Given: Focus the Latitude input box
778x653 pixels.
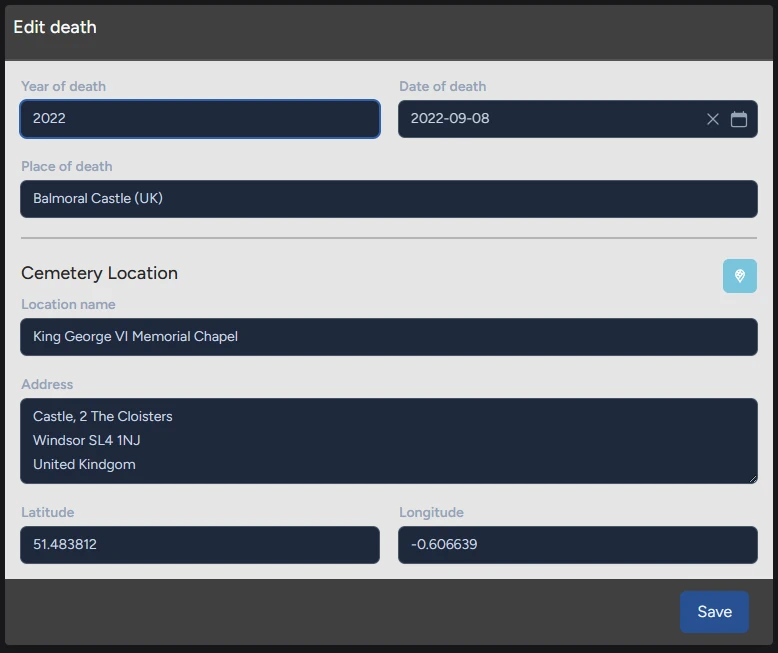Looking at the screenshot, I should (x=200, y=545).
